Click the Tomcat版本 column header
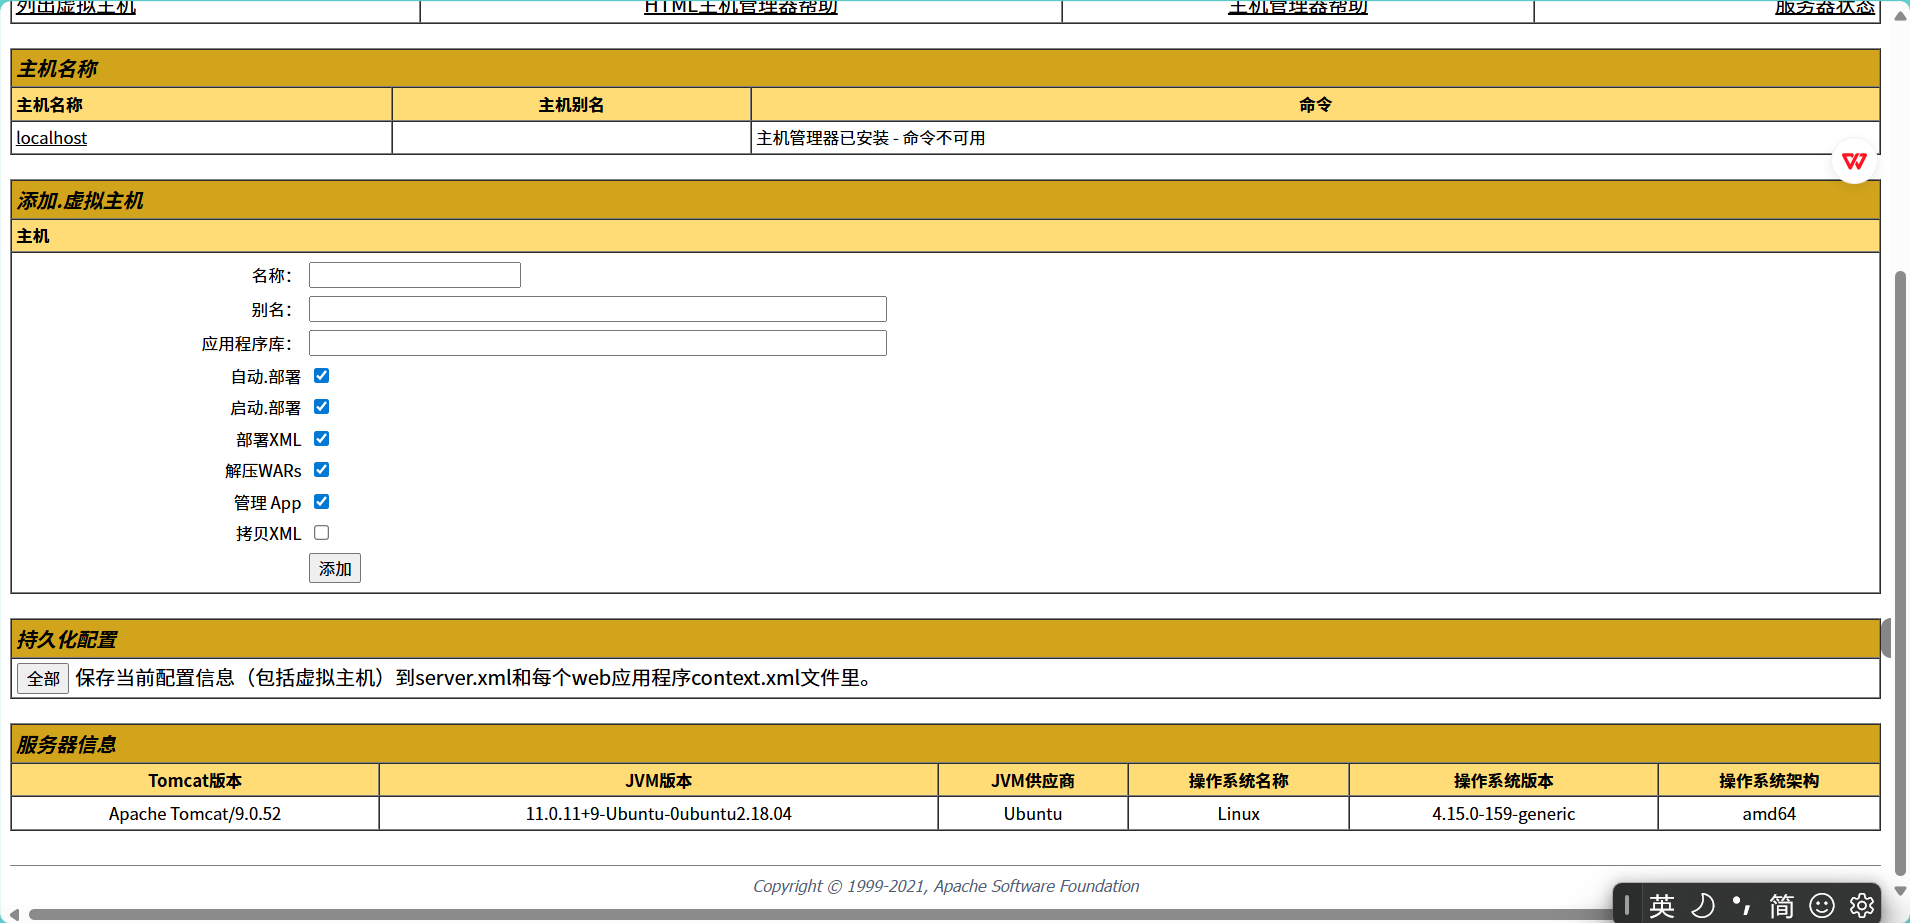Screen dimensions: 1910x923 [x=195, y=781]
